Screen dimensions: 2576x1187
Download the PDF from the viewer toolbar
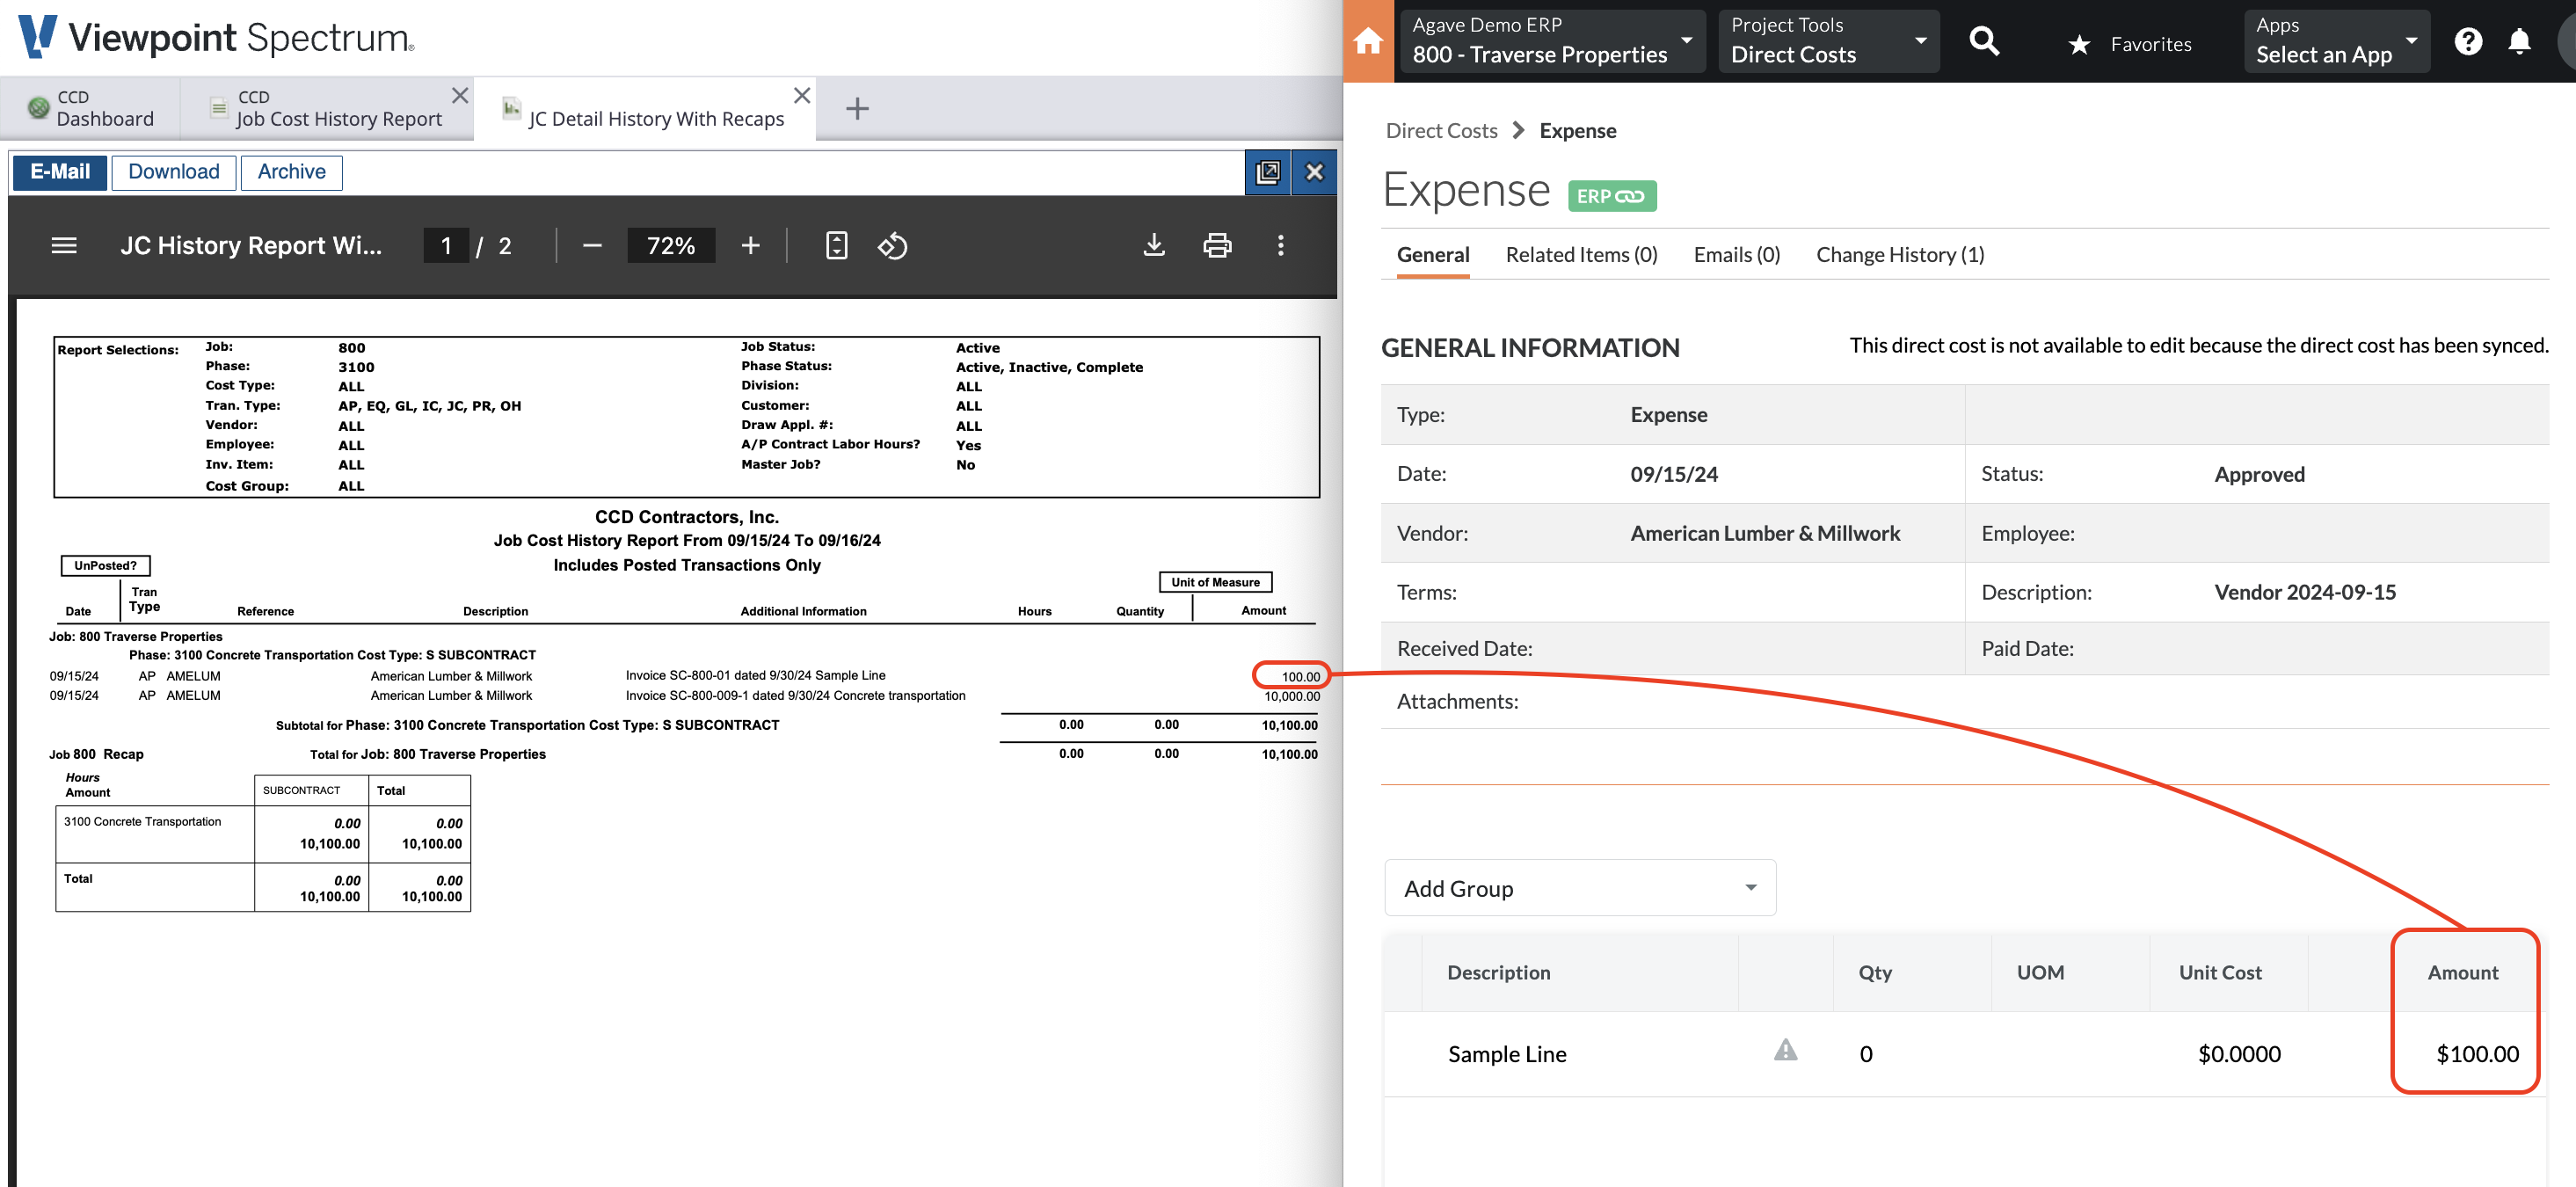click(x=1154, y=246)
